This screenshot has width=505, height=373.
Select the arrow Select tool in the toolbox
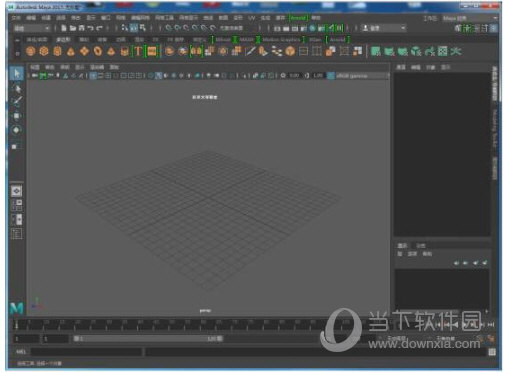tap(17, 73)
